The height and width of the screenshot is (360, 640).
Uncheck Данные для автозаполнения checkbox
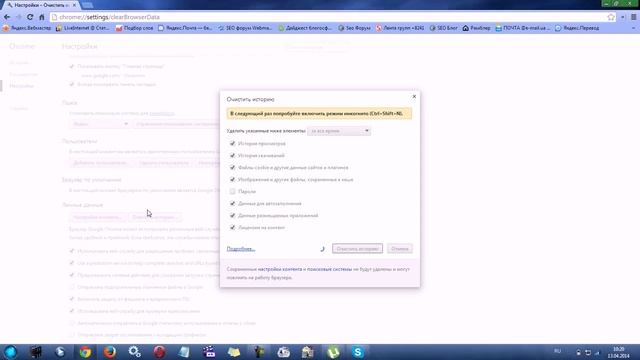(232, 203)
